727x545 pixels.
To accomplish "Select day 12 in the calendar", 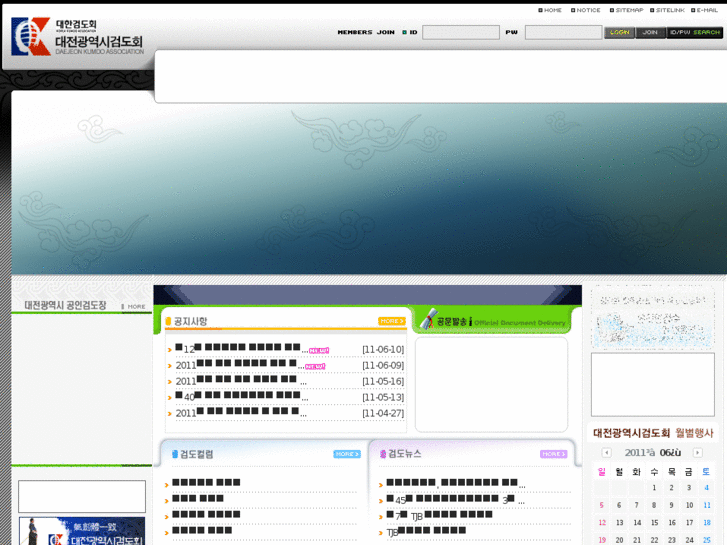I will [602, 523].
